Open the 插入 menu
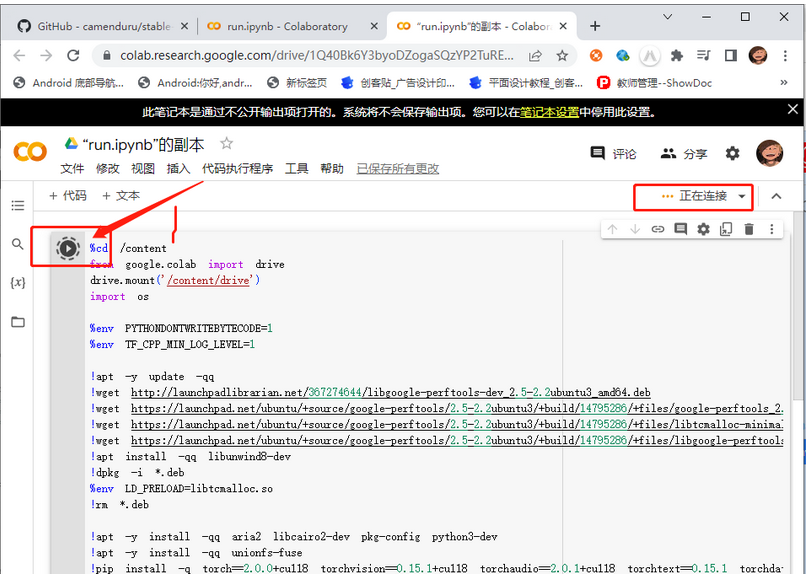Image resolution: width=807 pixels, height=574 pixels. click(178, 168)
